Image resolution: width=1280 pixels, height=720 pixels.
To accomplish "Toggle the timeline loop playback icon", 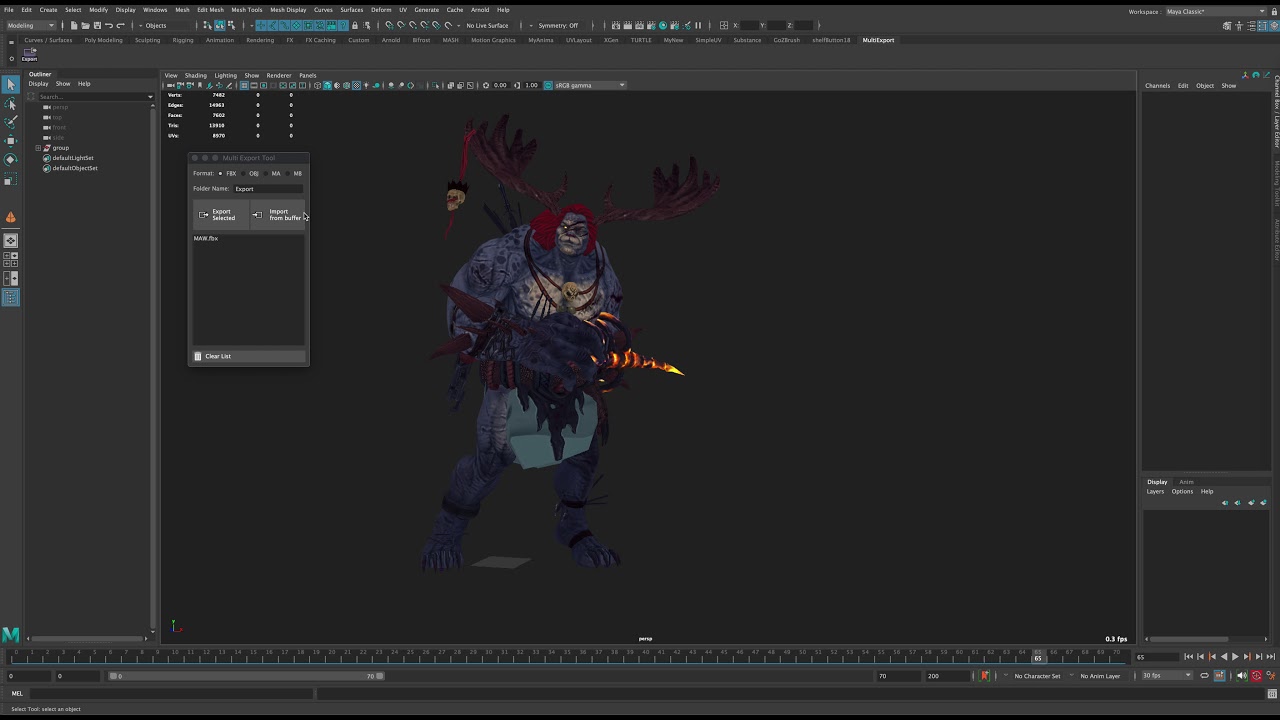I will (x=1205, y=676).
